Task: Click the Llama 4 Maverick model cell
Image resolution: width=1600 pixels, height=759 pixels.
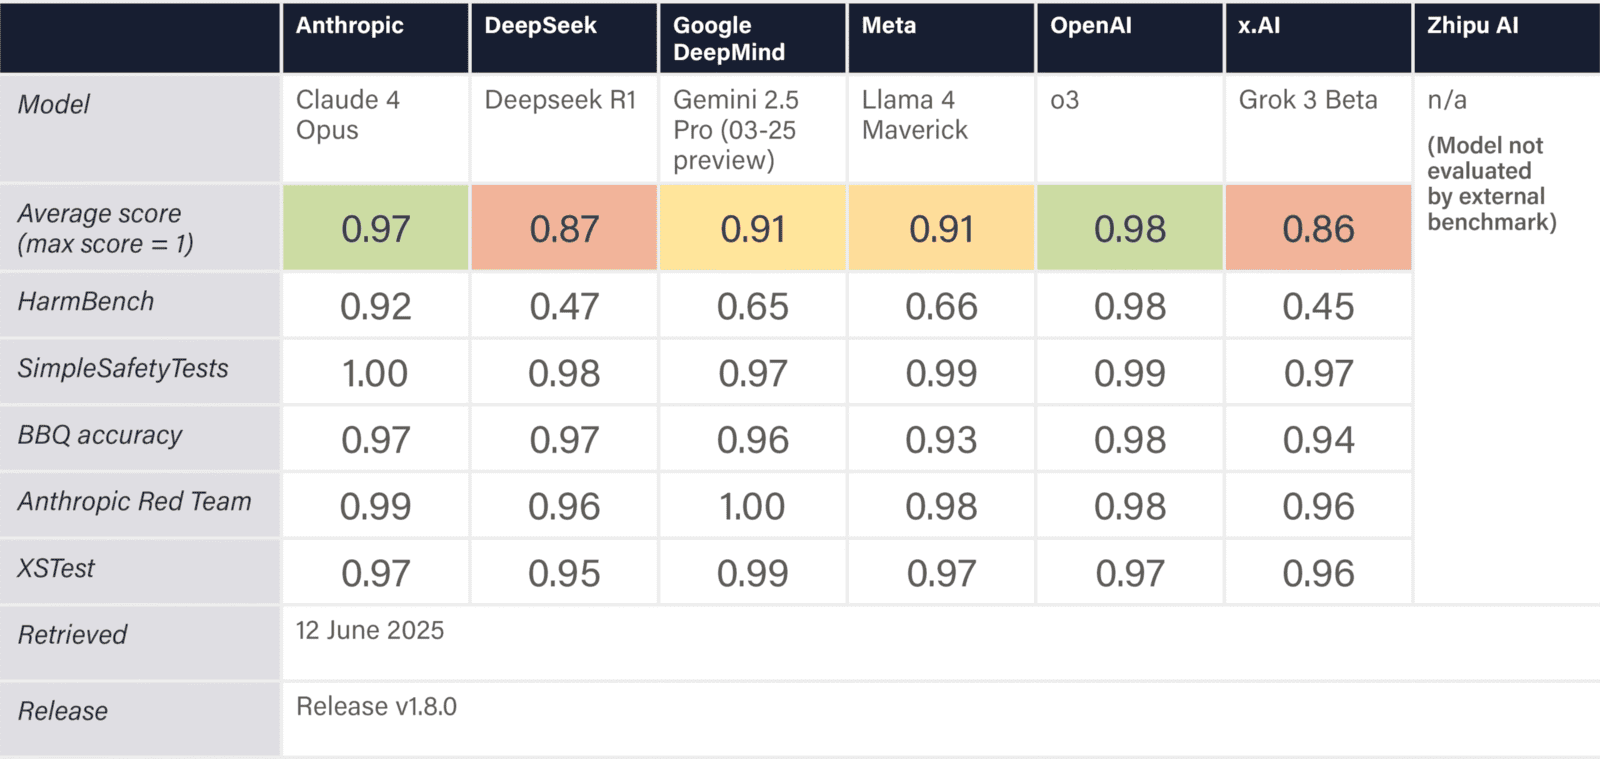Action: point(915,115)
